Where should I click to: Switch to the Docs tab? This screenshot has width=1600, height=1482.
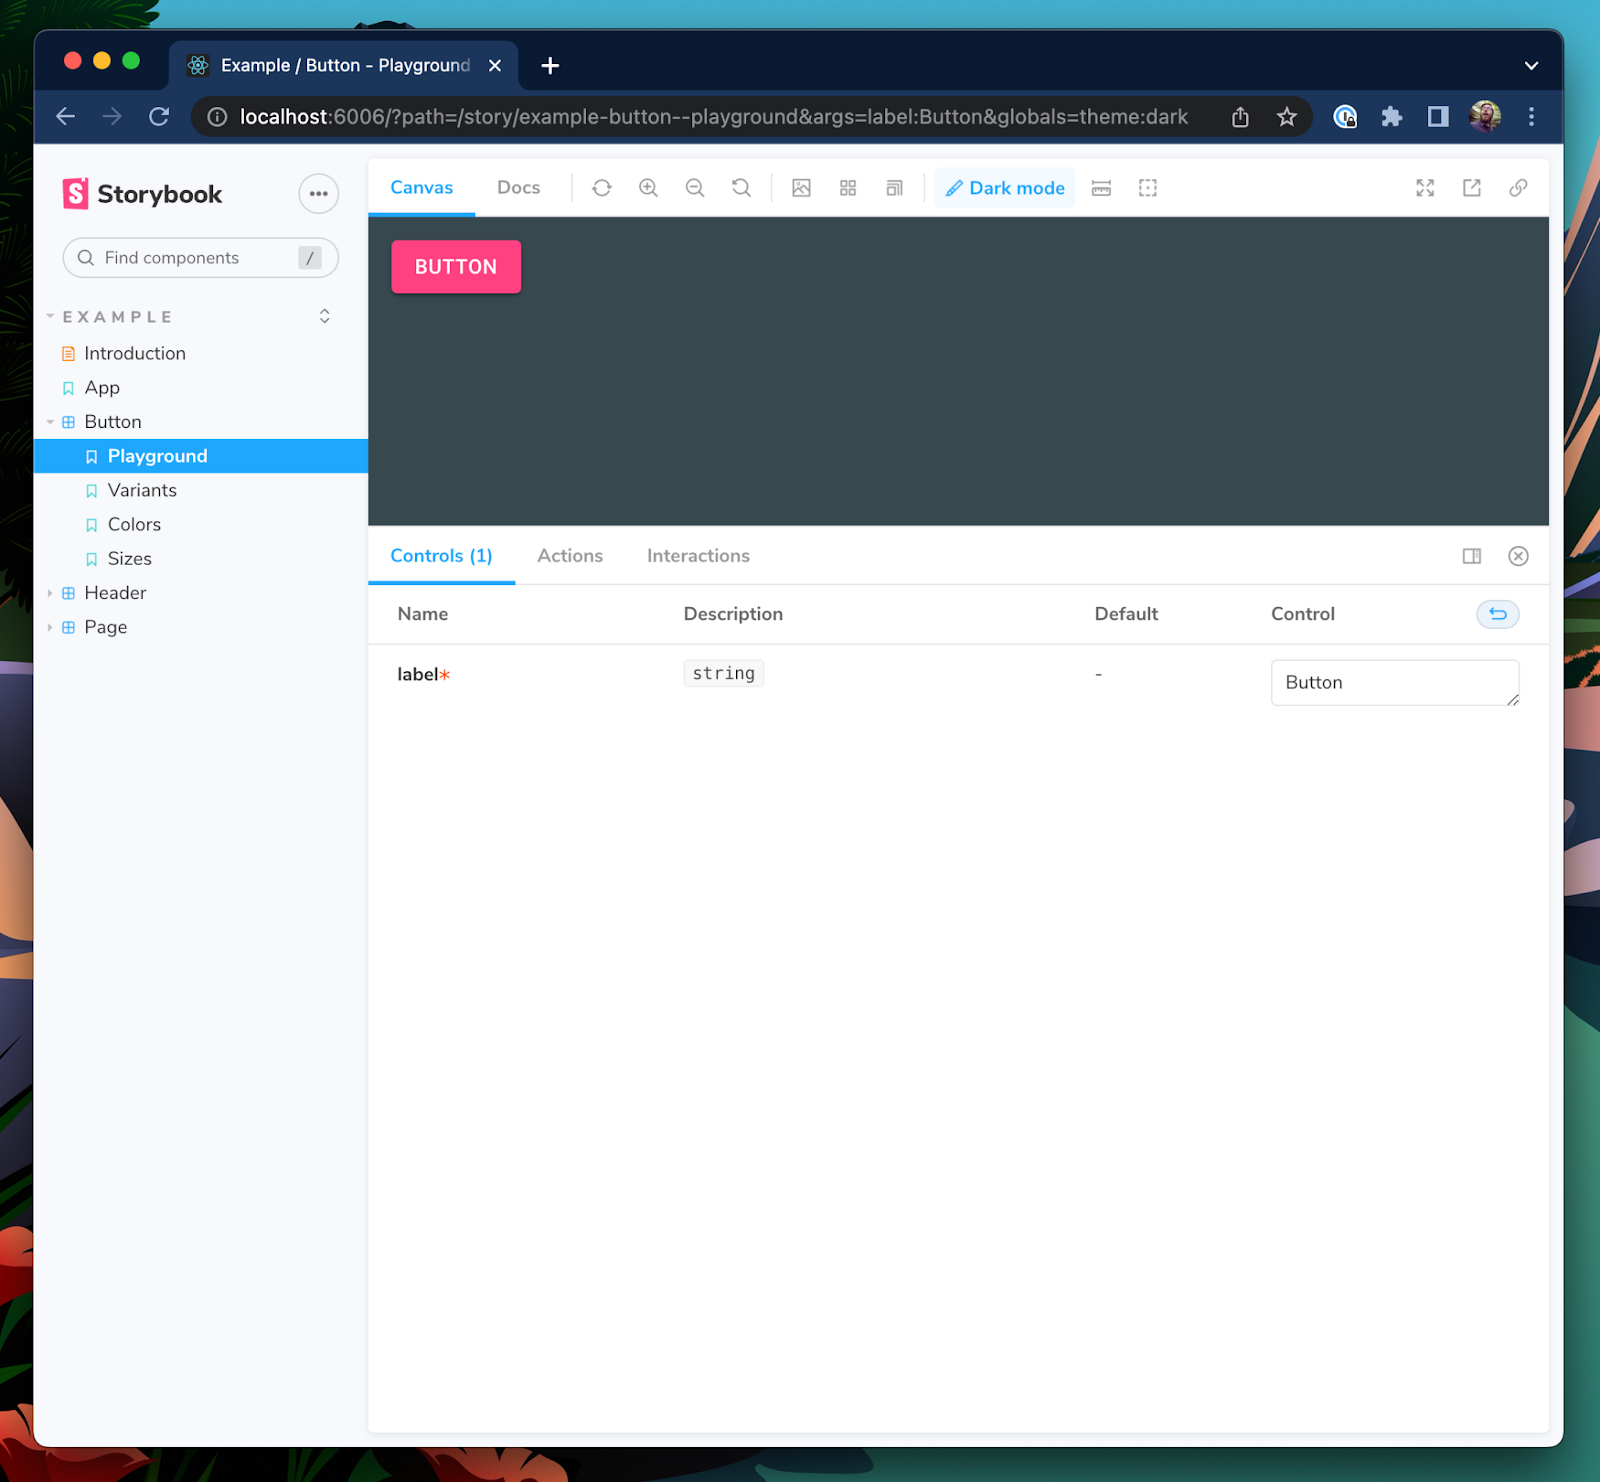518,188
